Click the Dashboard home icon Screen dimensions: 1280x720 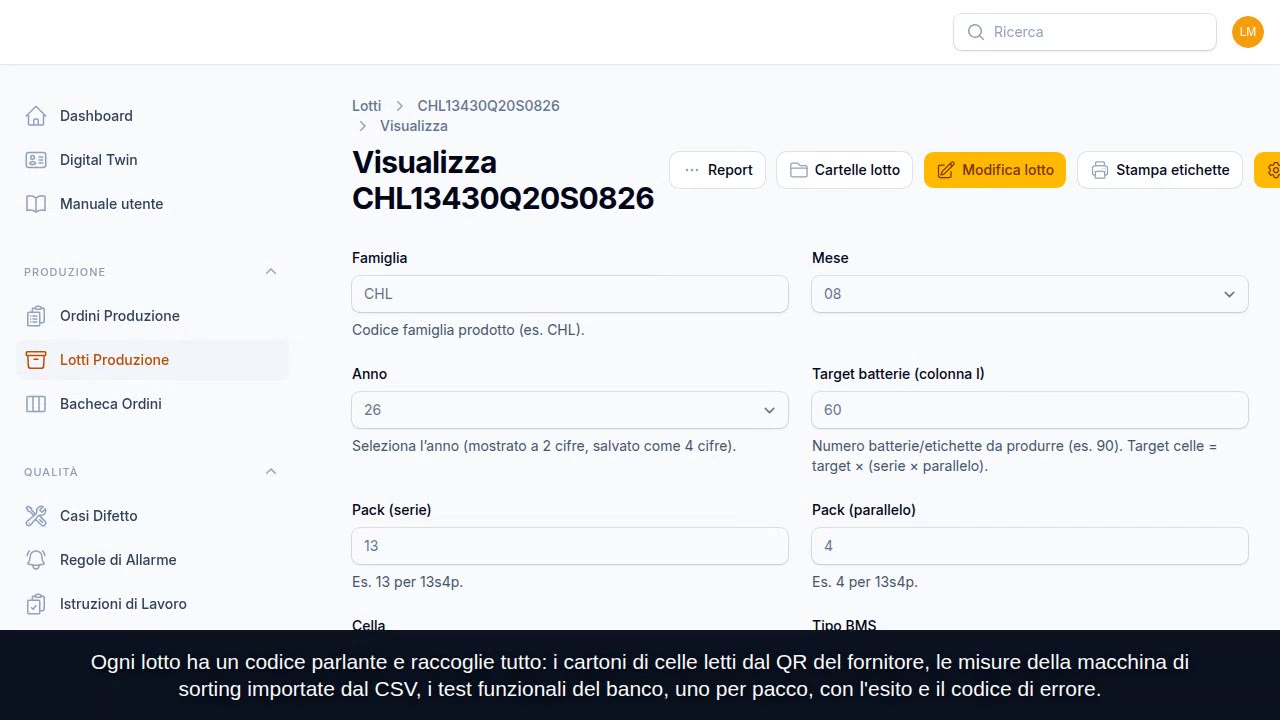click(x=36, y=116)
